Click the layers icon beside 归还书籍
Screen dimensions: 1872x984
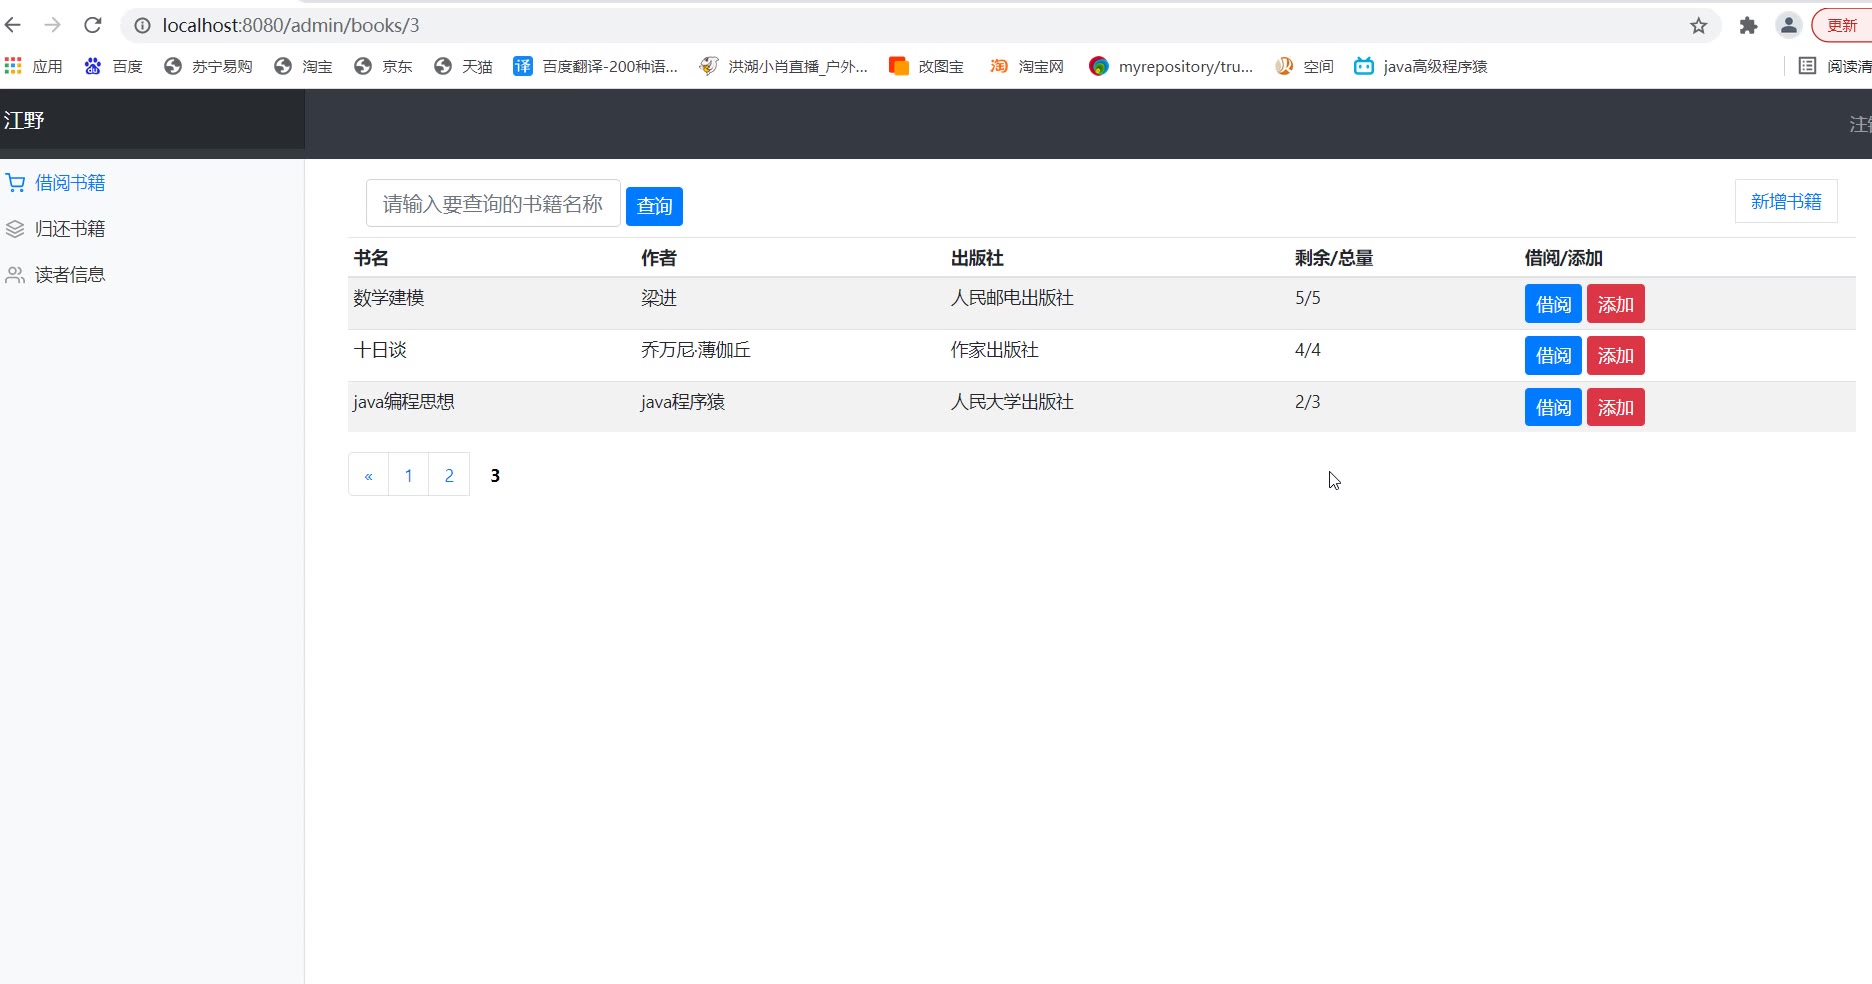click(15, 229)
